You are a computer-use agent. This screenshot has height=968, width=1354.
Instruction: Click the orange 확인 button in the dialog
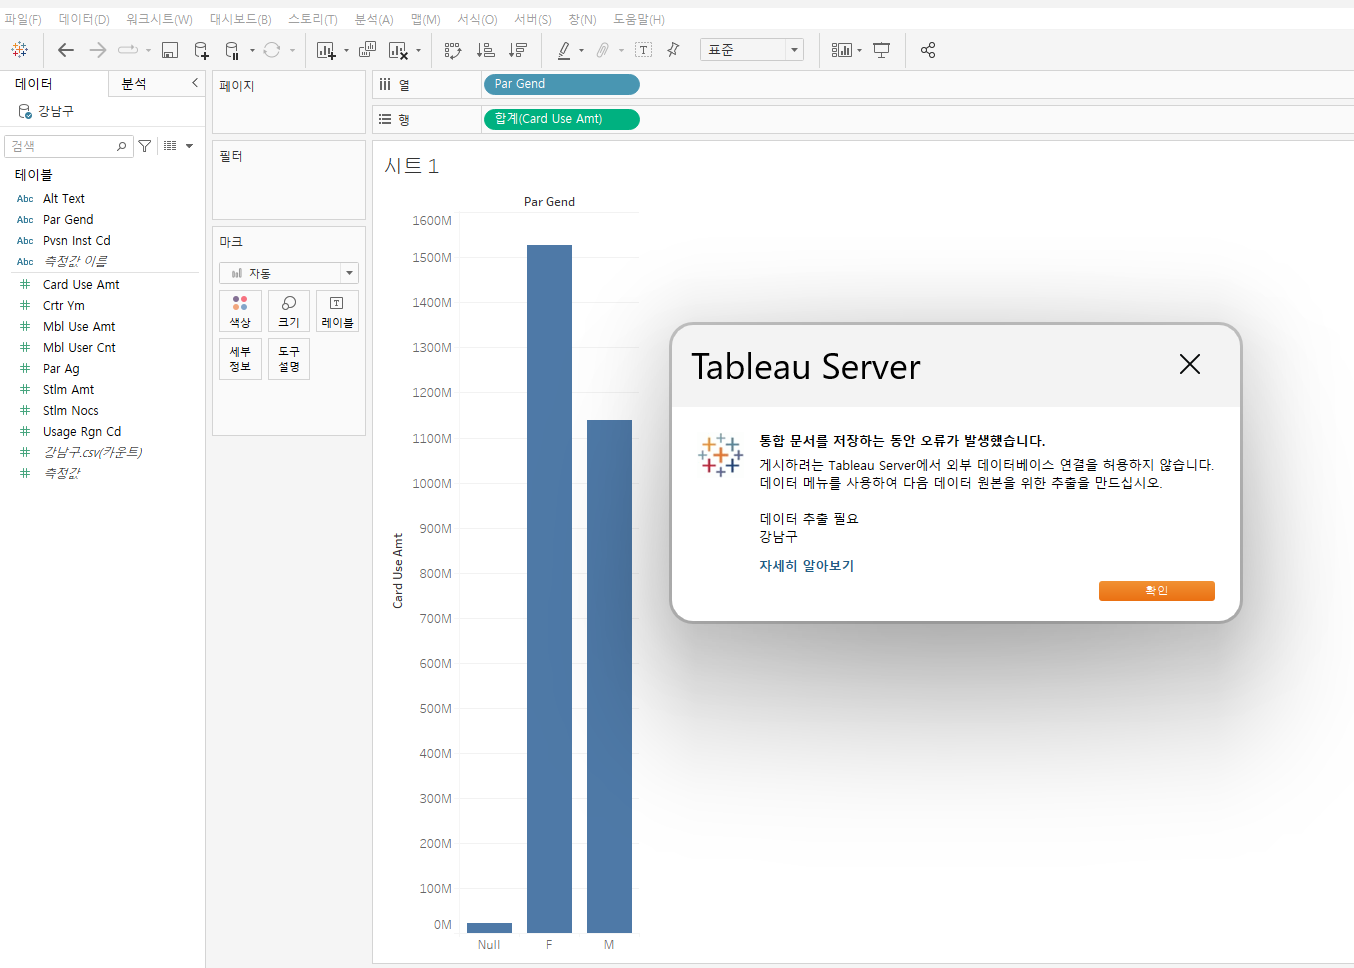1156,591
